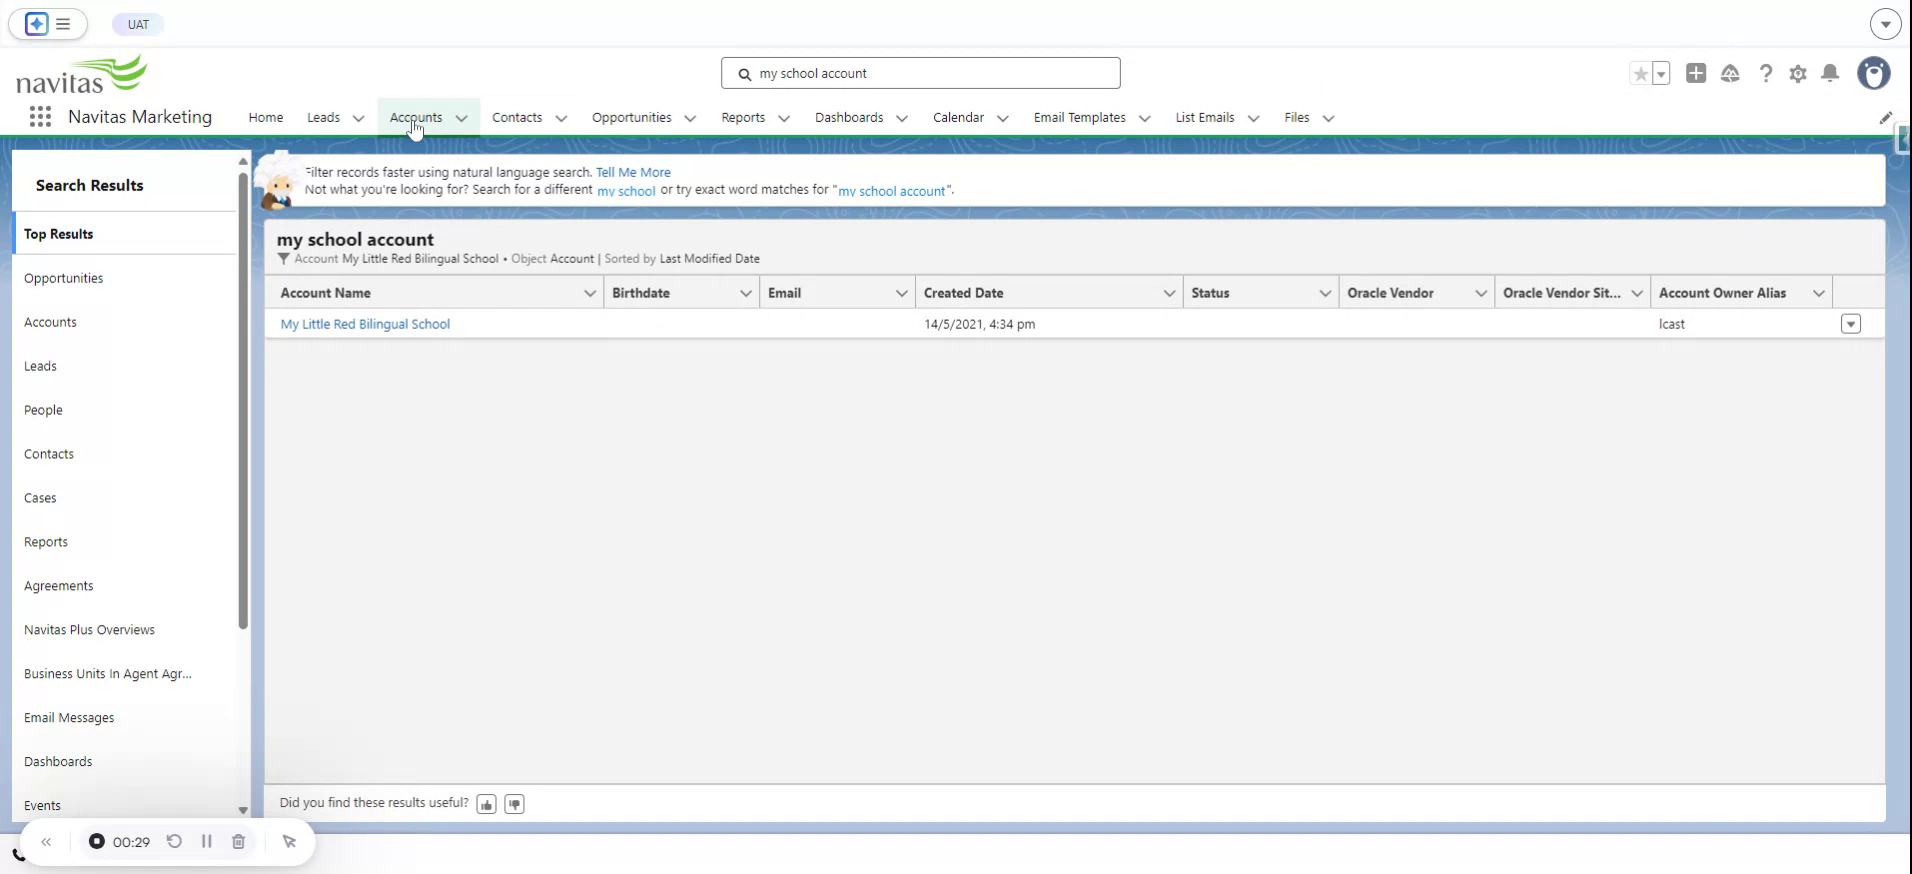
Task: Expand the Accounts tab dropdown chevron
Action: click(x=461, y=118)
